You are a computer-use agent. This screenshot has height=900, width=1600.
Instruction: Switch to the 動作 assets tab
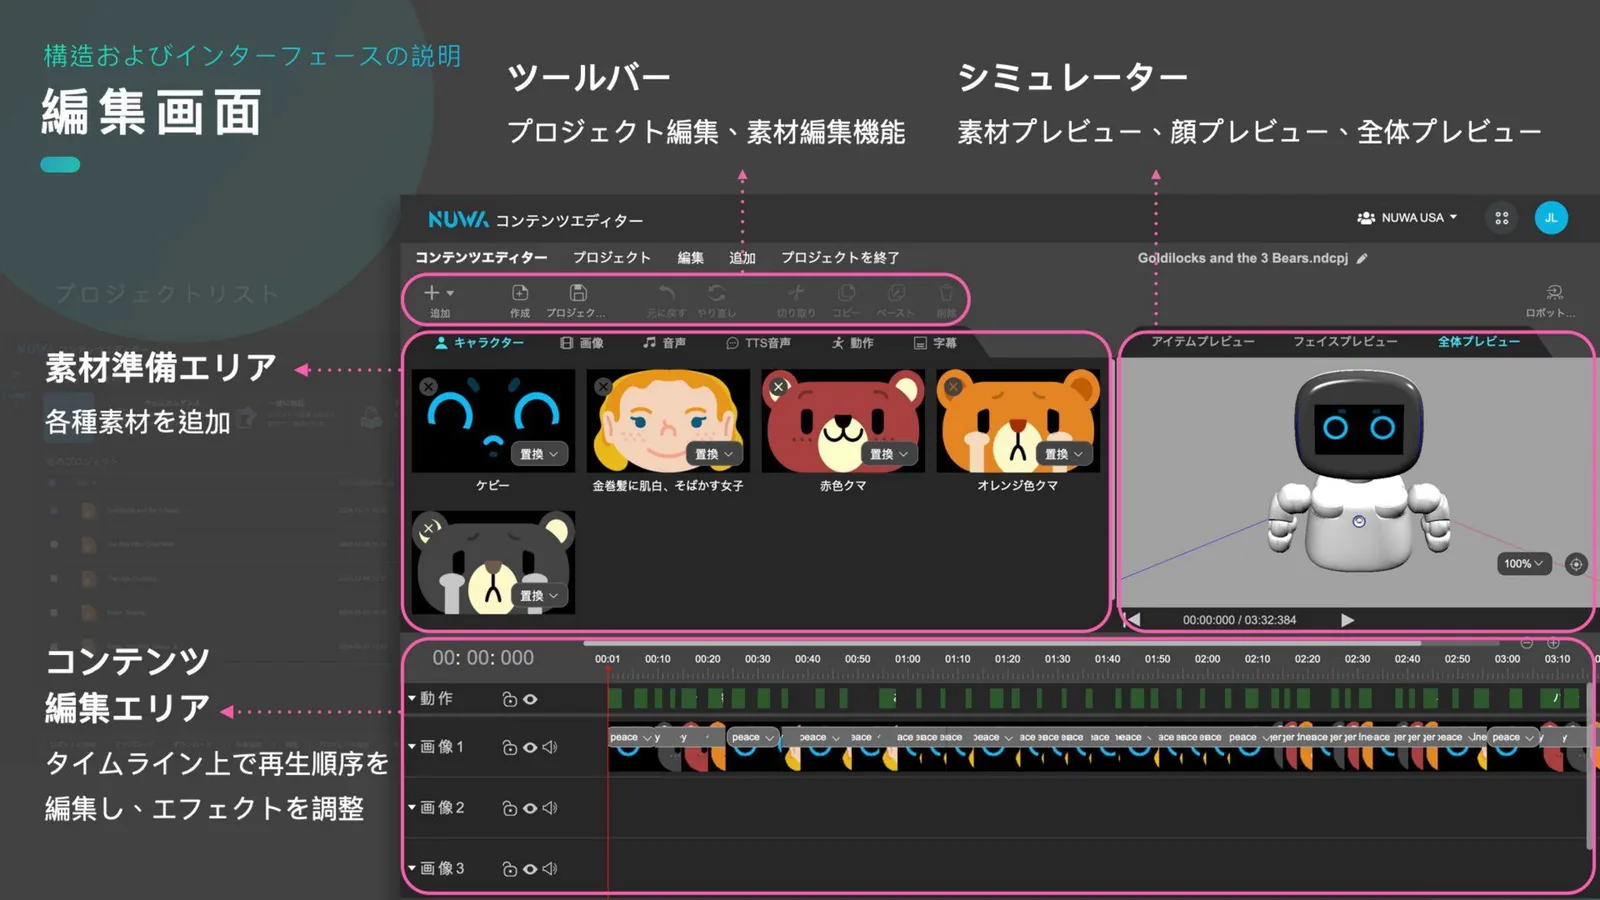853,343
